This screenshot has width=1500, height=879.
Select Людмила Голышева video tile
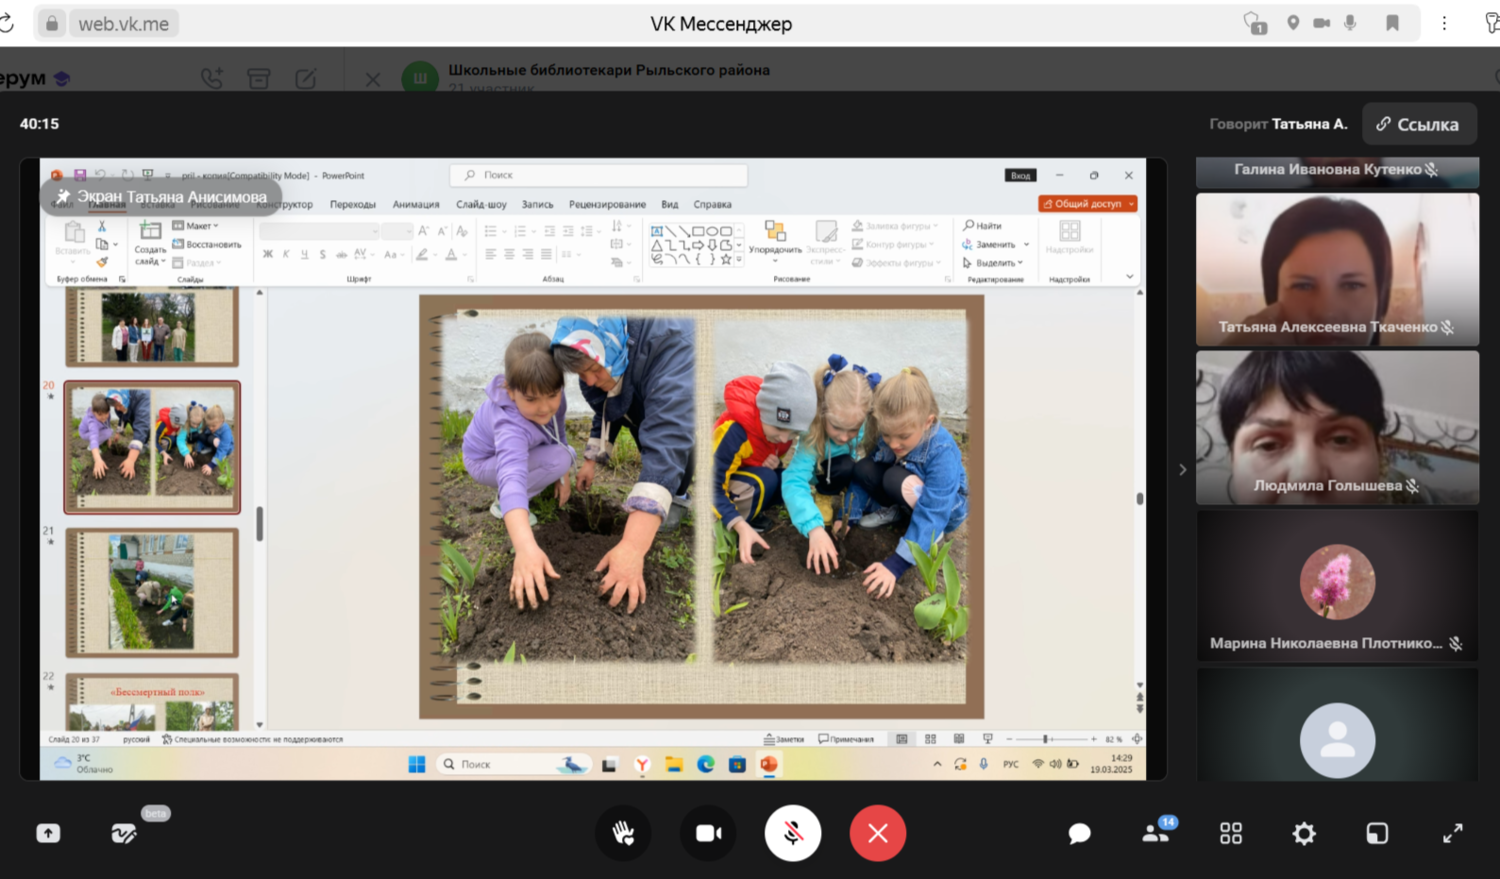point(1337,427)
